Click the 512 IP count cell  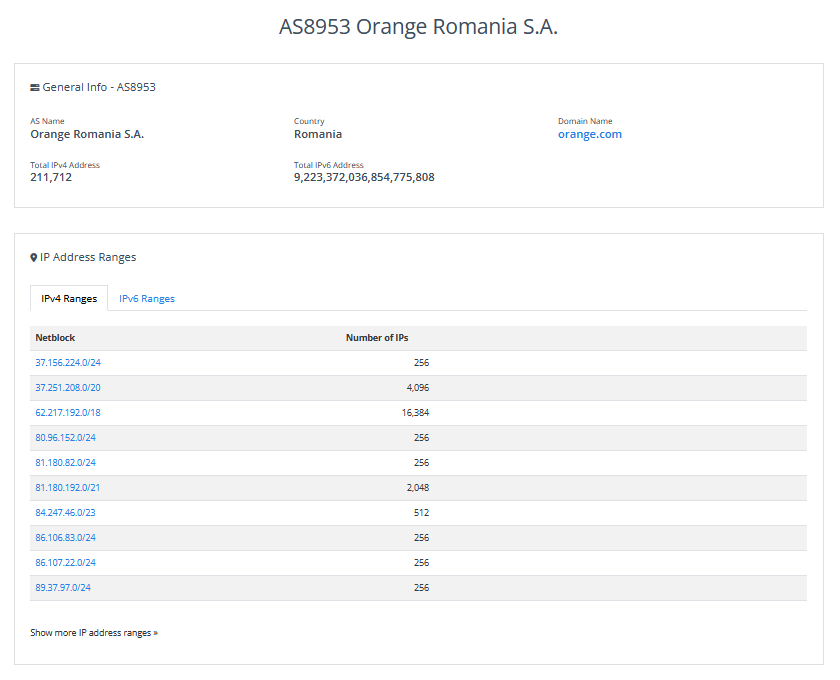pos(422,513)
